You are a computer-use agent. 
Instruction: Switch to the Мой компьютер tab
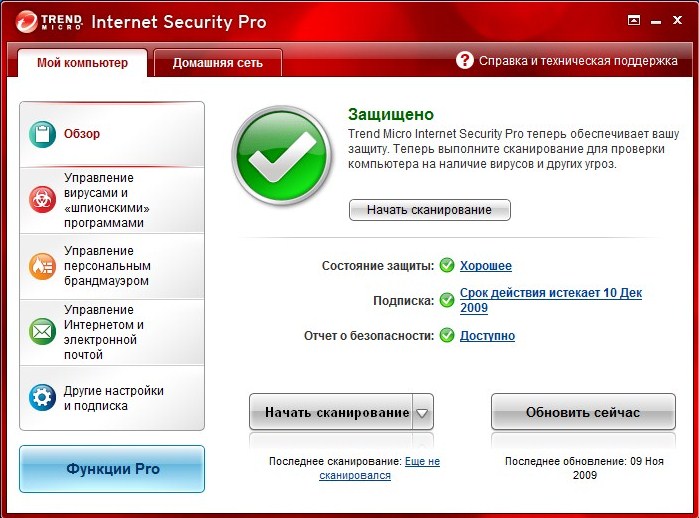point(82,63)
